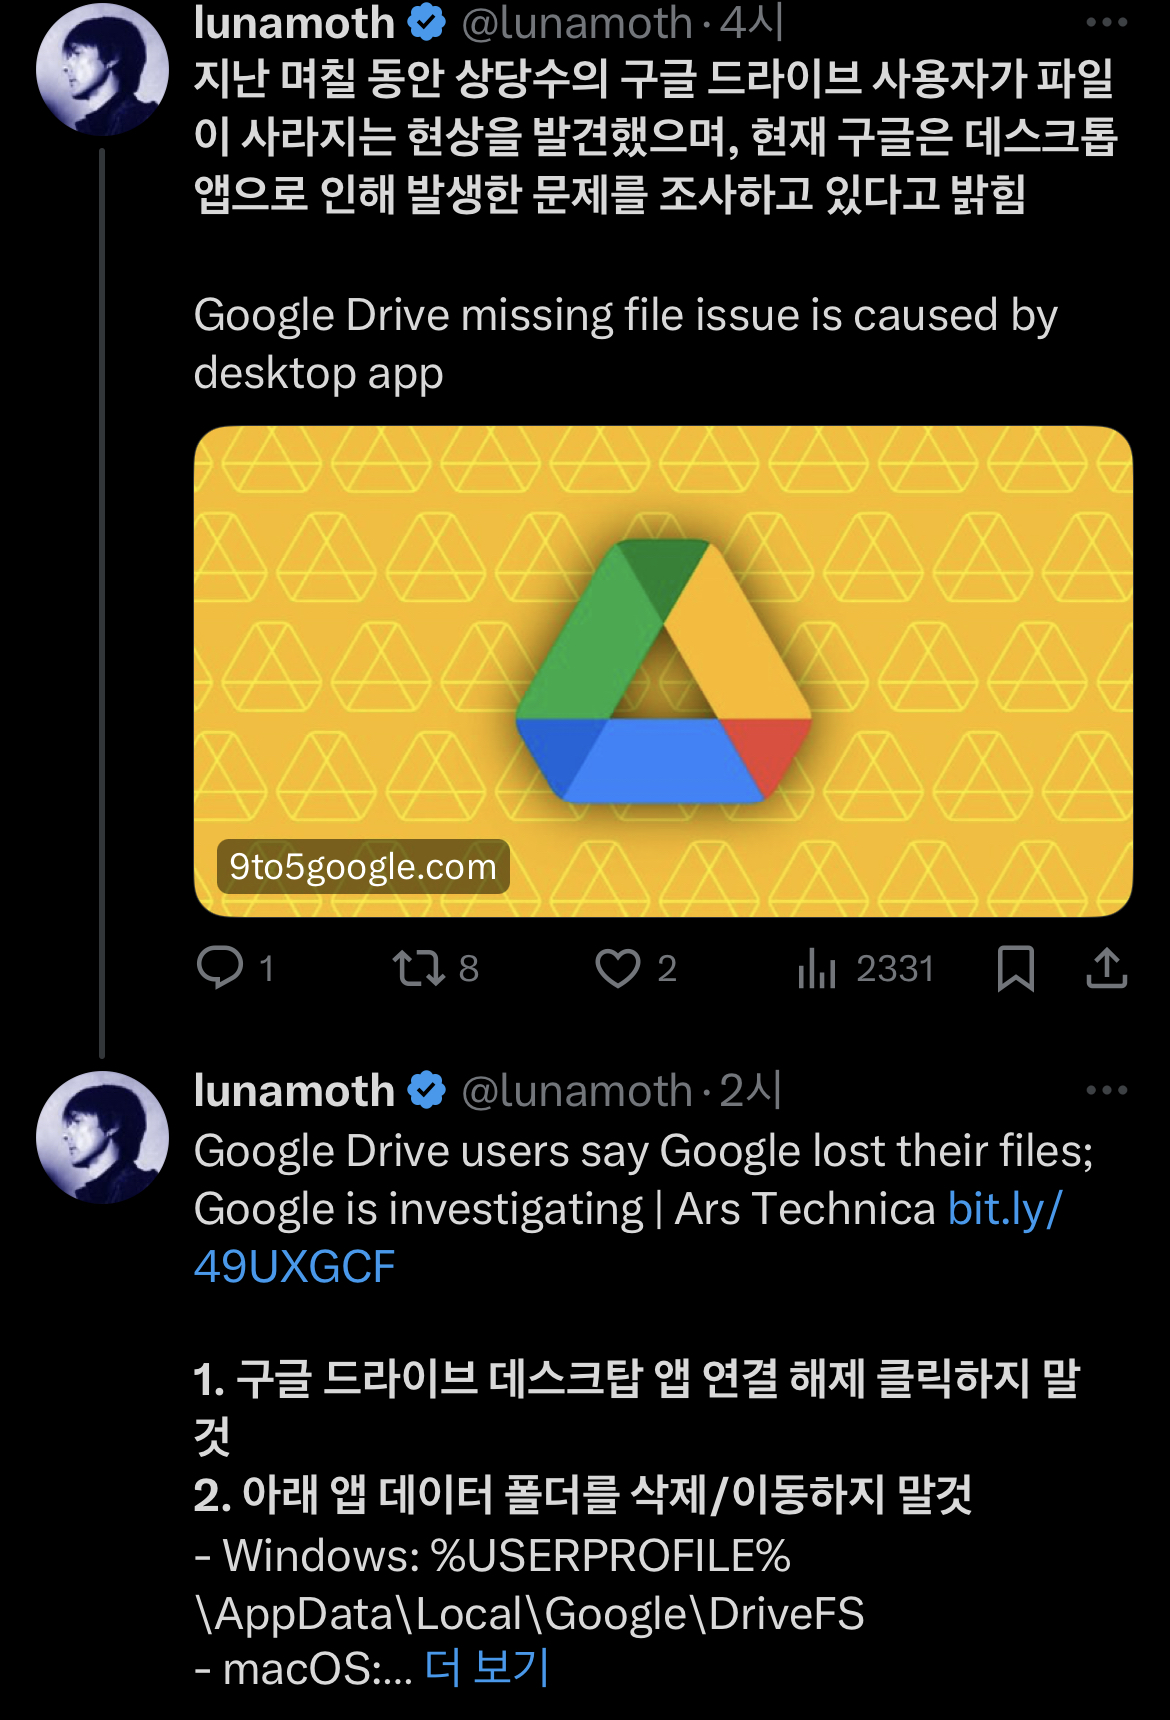The width and height of the screenshot is (1170, 1720).
Task: Share the first tweet
Action: [1107, 968]
